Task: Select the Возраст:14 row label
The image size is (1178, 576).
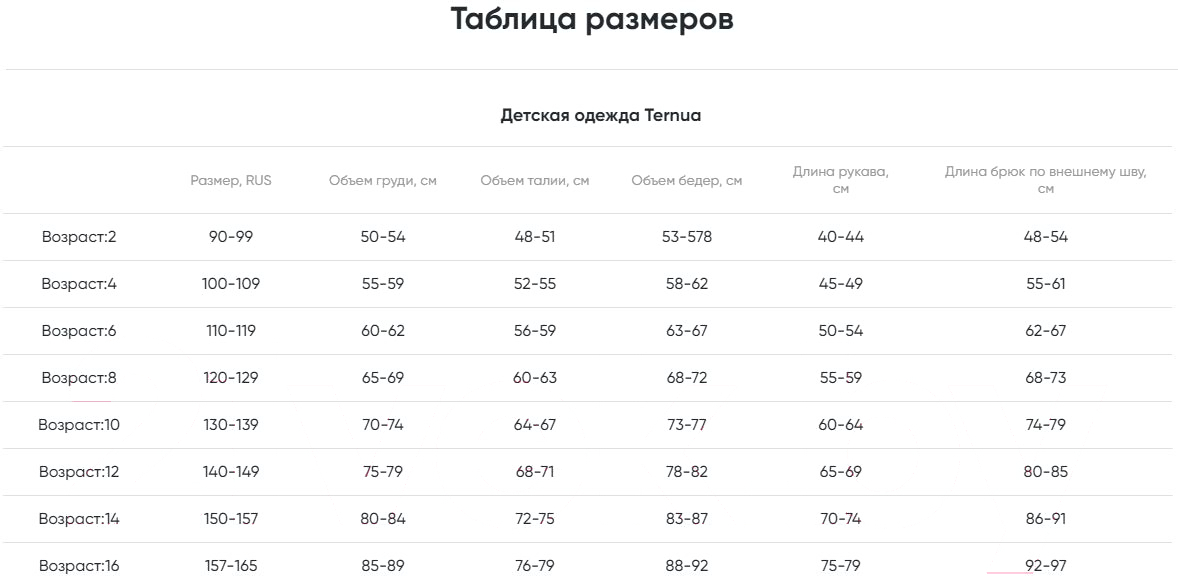Action: (79, 519)
